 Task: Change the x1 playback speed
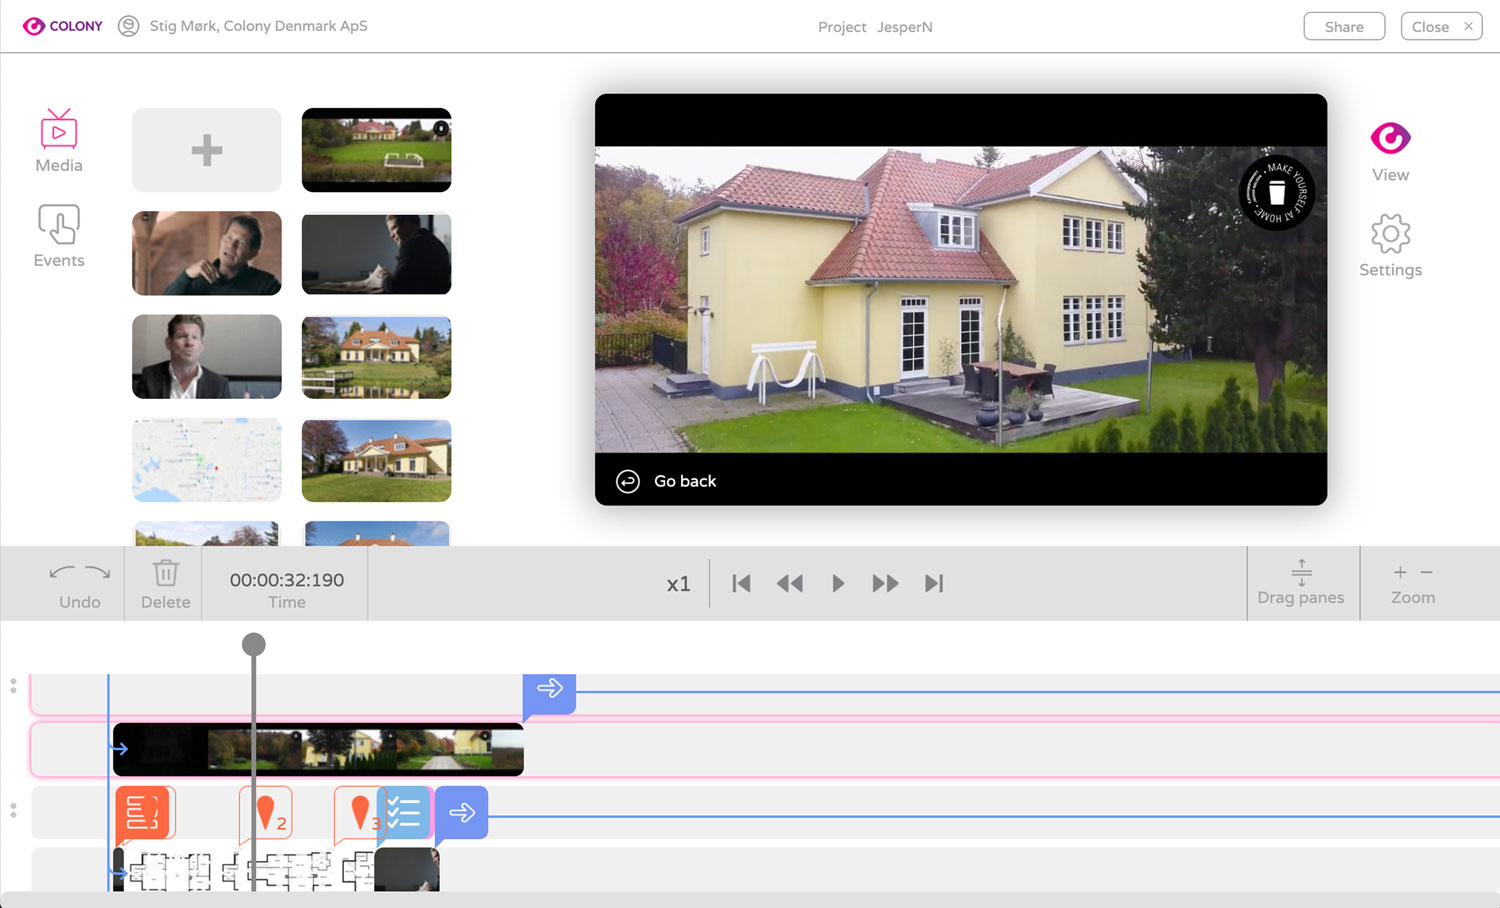(678, 584)
